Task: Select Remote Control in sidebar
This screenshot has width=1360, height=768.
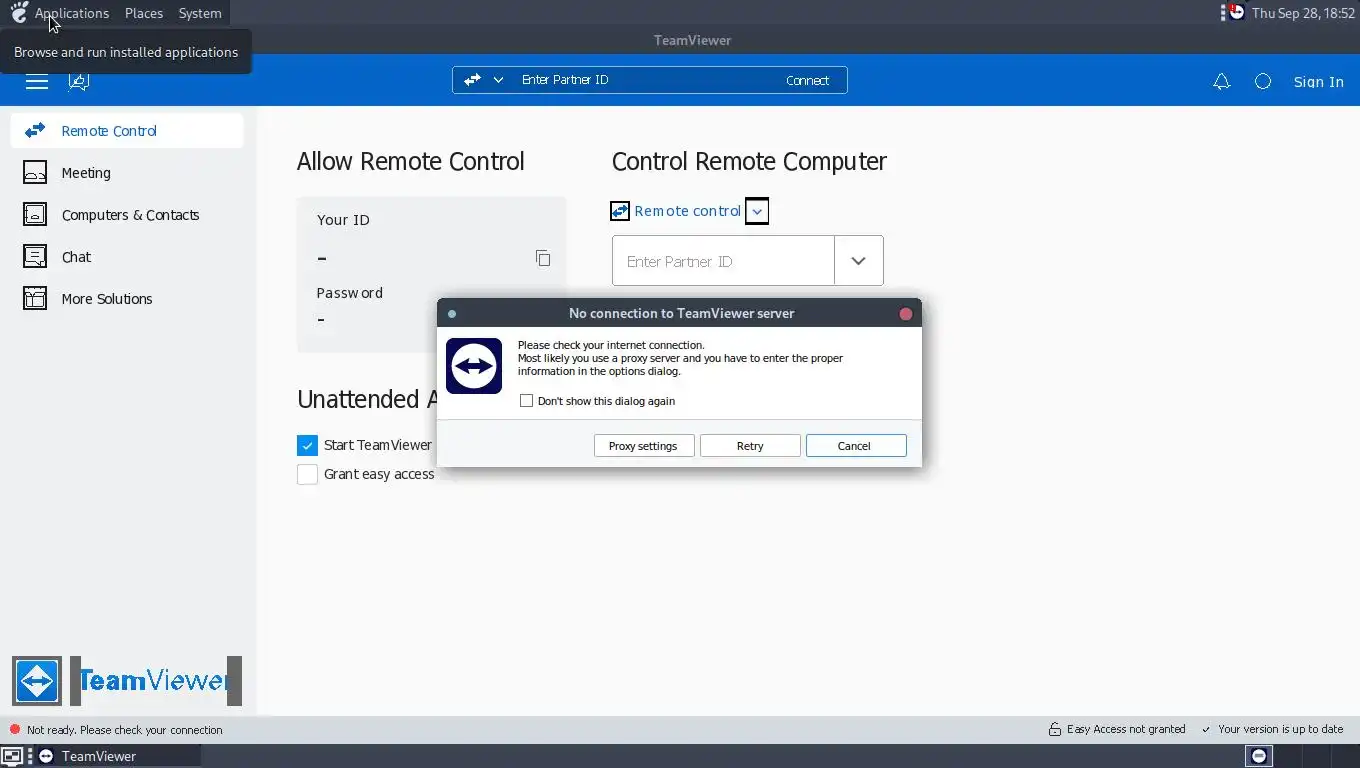Action: tap(127, 131)
